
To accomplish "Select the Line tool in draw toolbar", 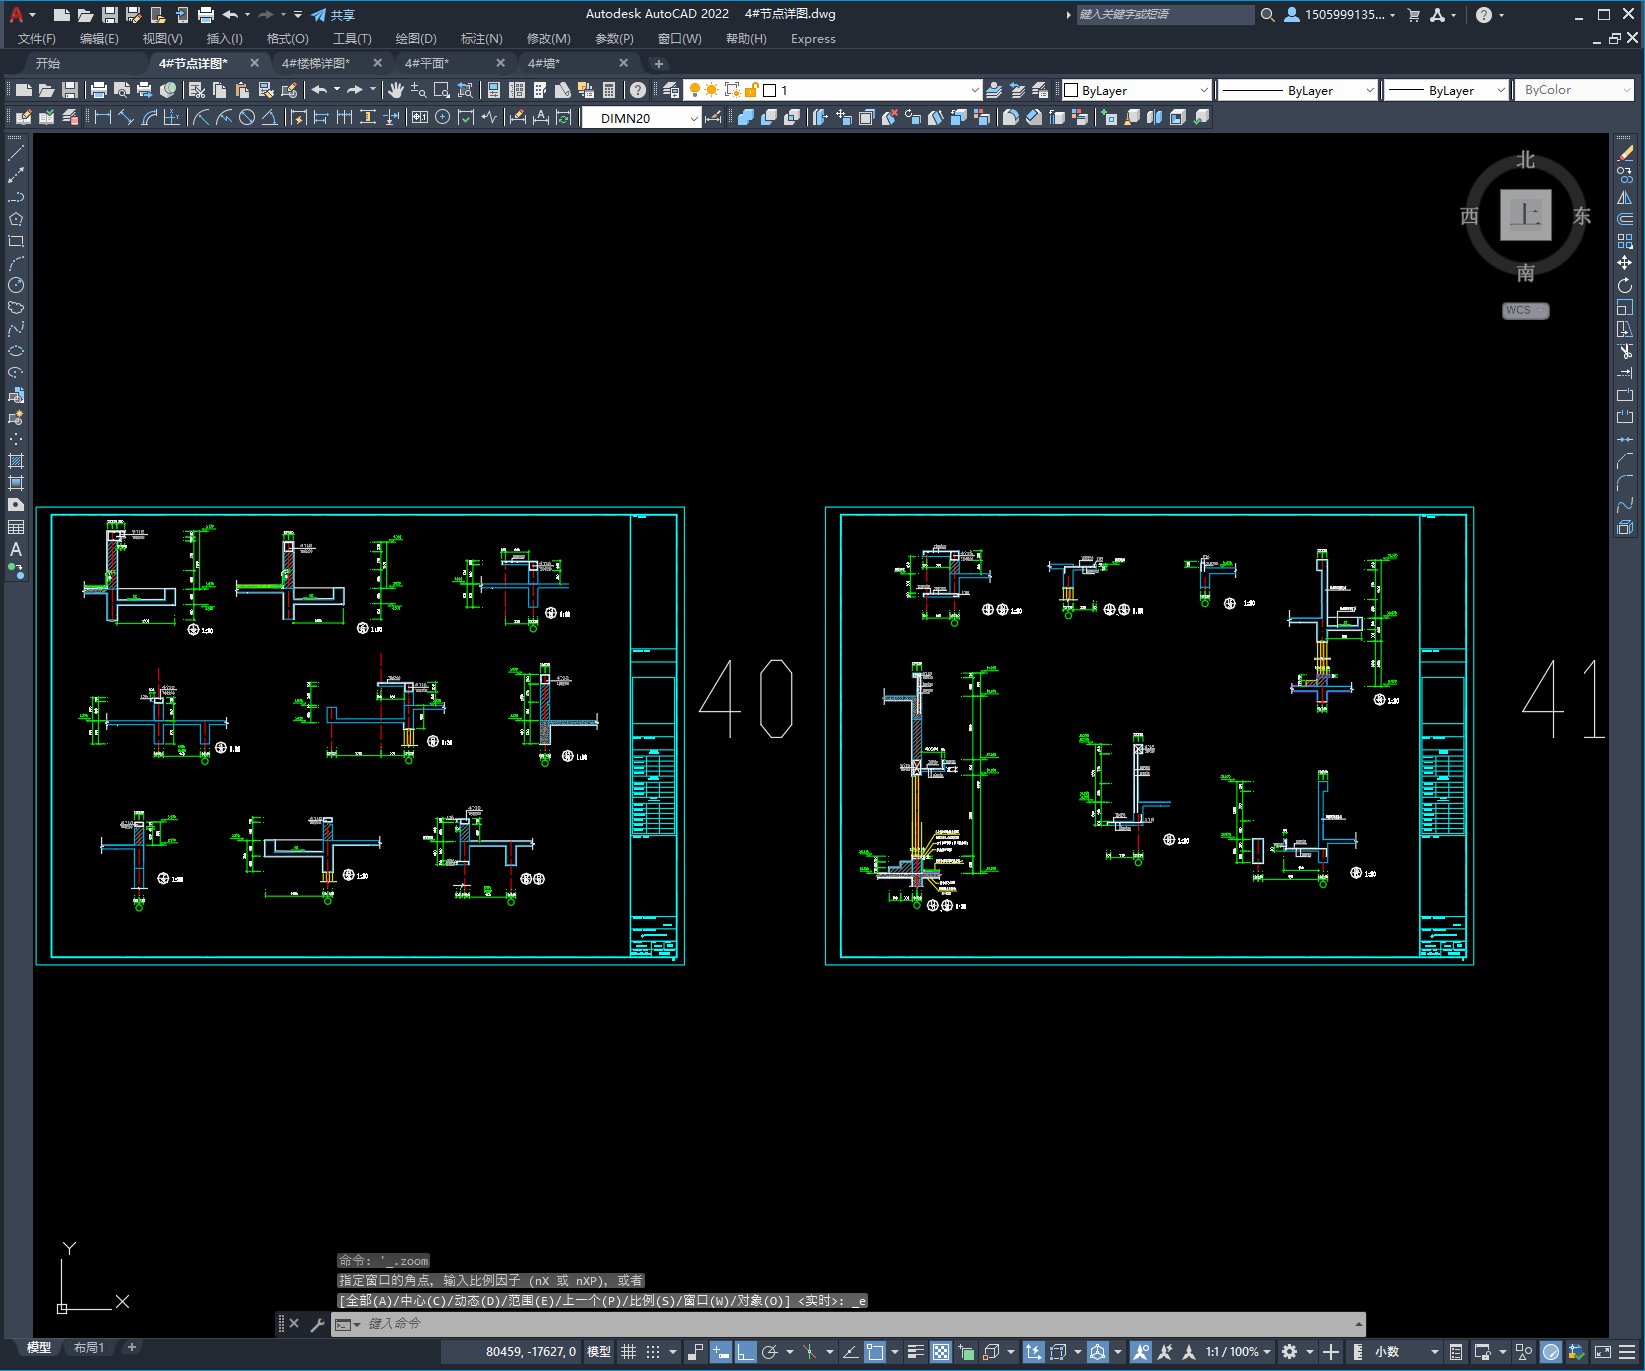I will pos(16,153).
